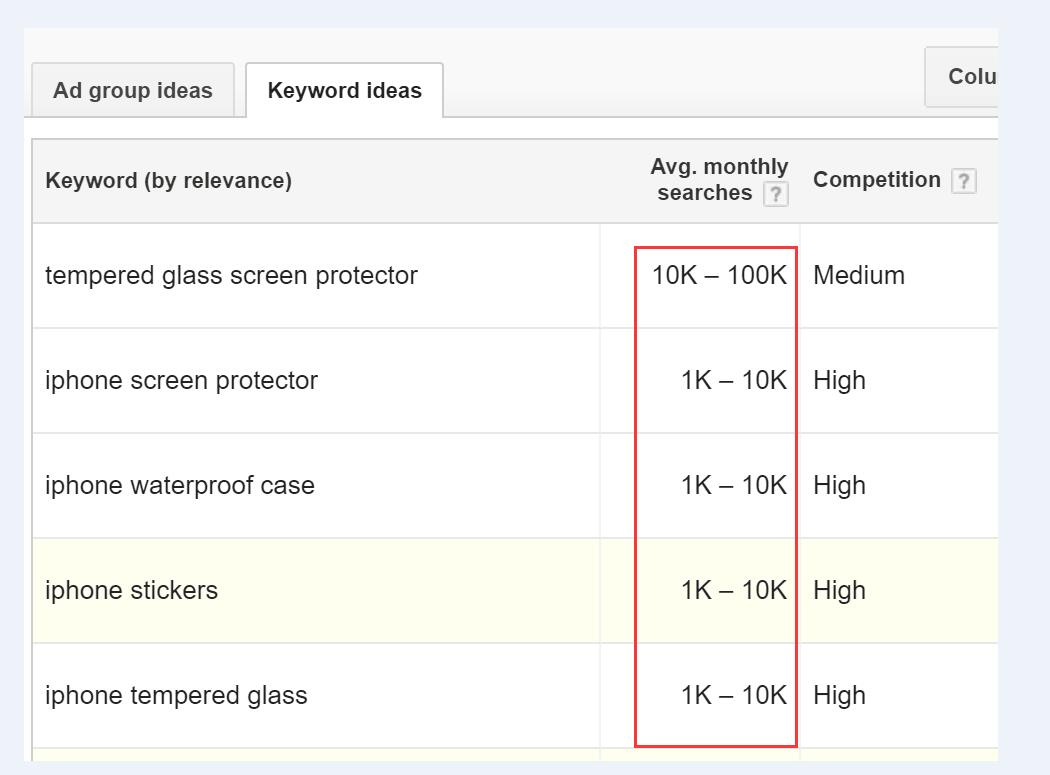Click searches value for iphone stickers
The image size is (1050, 775).
[734, 590]
